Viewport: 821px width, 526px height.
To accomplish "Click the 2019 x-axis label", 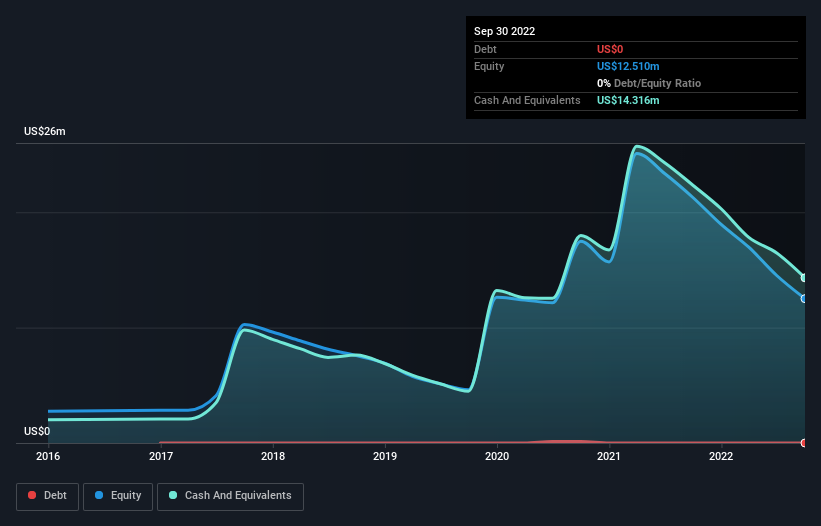I will tap(385, 456).
